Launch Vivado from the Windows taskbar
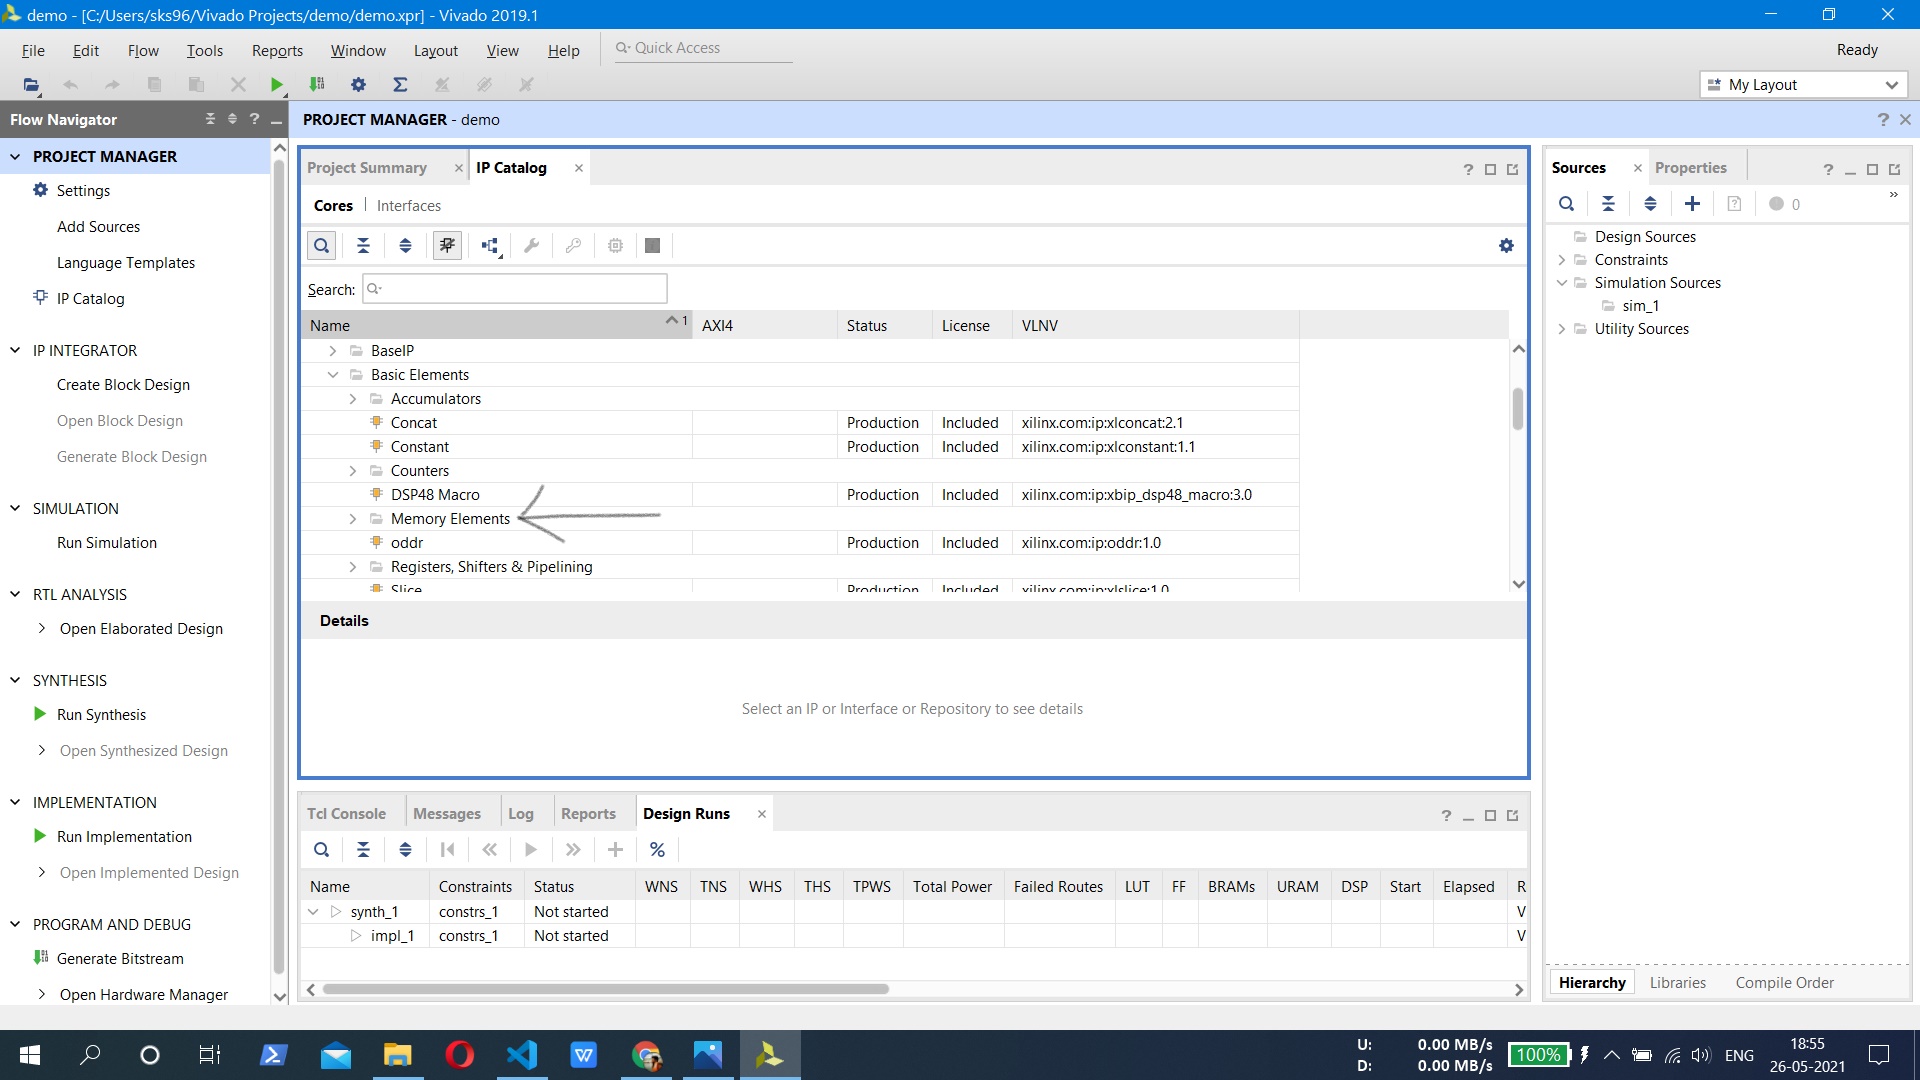The image size is (1920, 1080). coord(770,1055)
